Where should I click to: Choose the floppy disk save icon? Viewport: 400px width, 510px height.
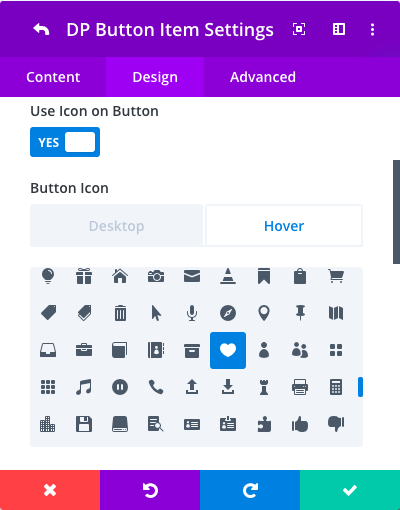84,424
